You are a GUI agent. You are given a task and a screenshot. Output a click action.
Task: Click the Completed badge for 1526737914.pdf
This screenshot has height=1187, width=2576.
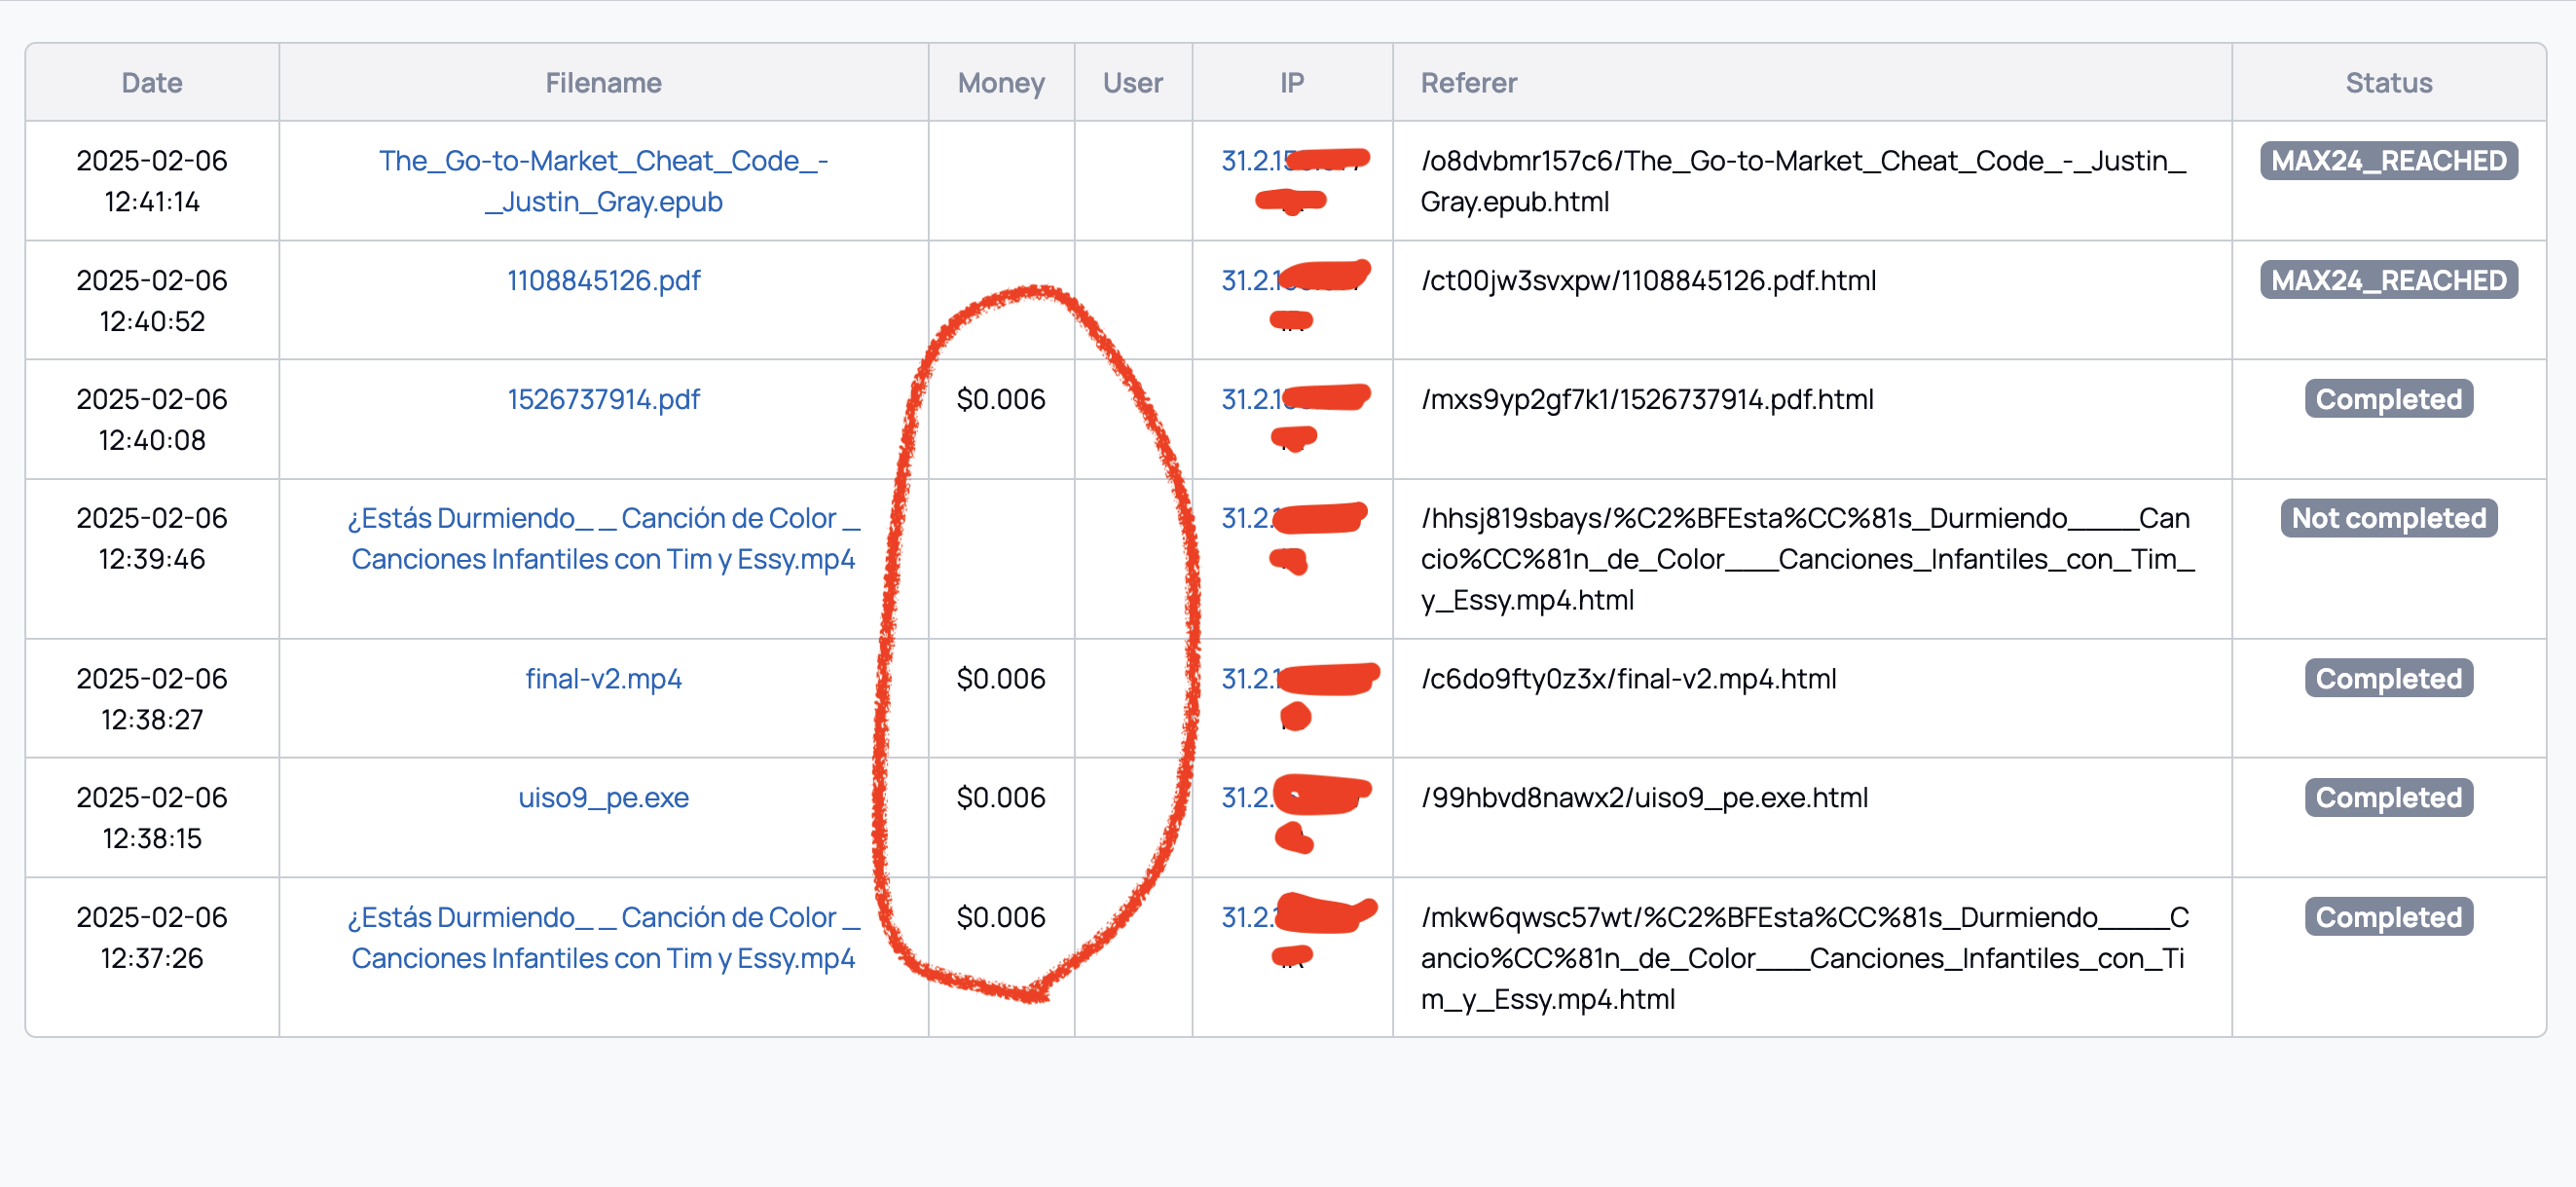(2388, 399)
